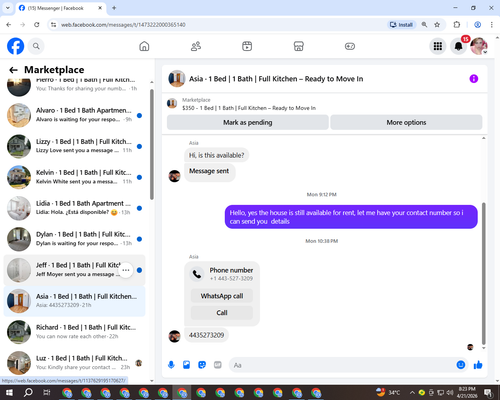Viewport: 500px width, 400px height.
Task: Open the Alvaro conversation
Action: click(x=74, y=115)
